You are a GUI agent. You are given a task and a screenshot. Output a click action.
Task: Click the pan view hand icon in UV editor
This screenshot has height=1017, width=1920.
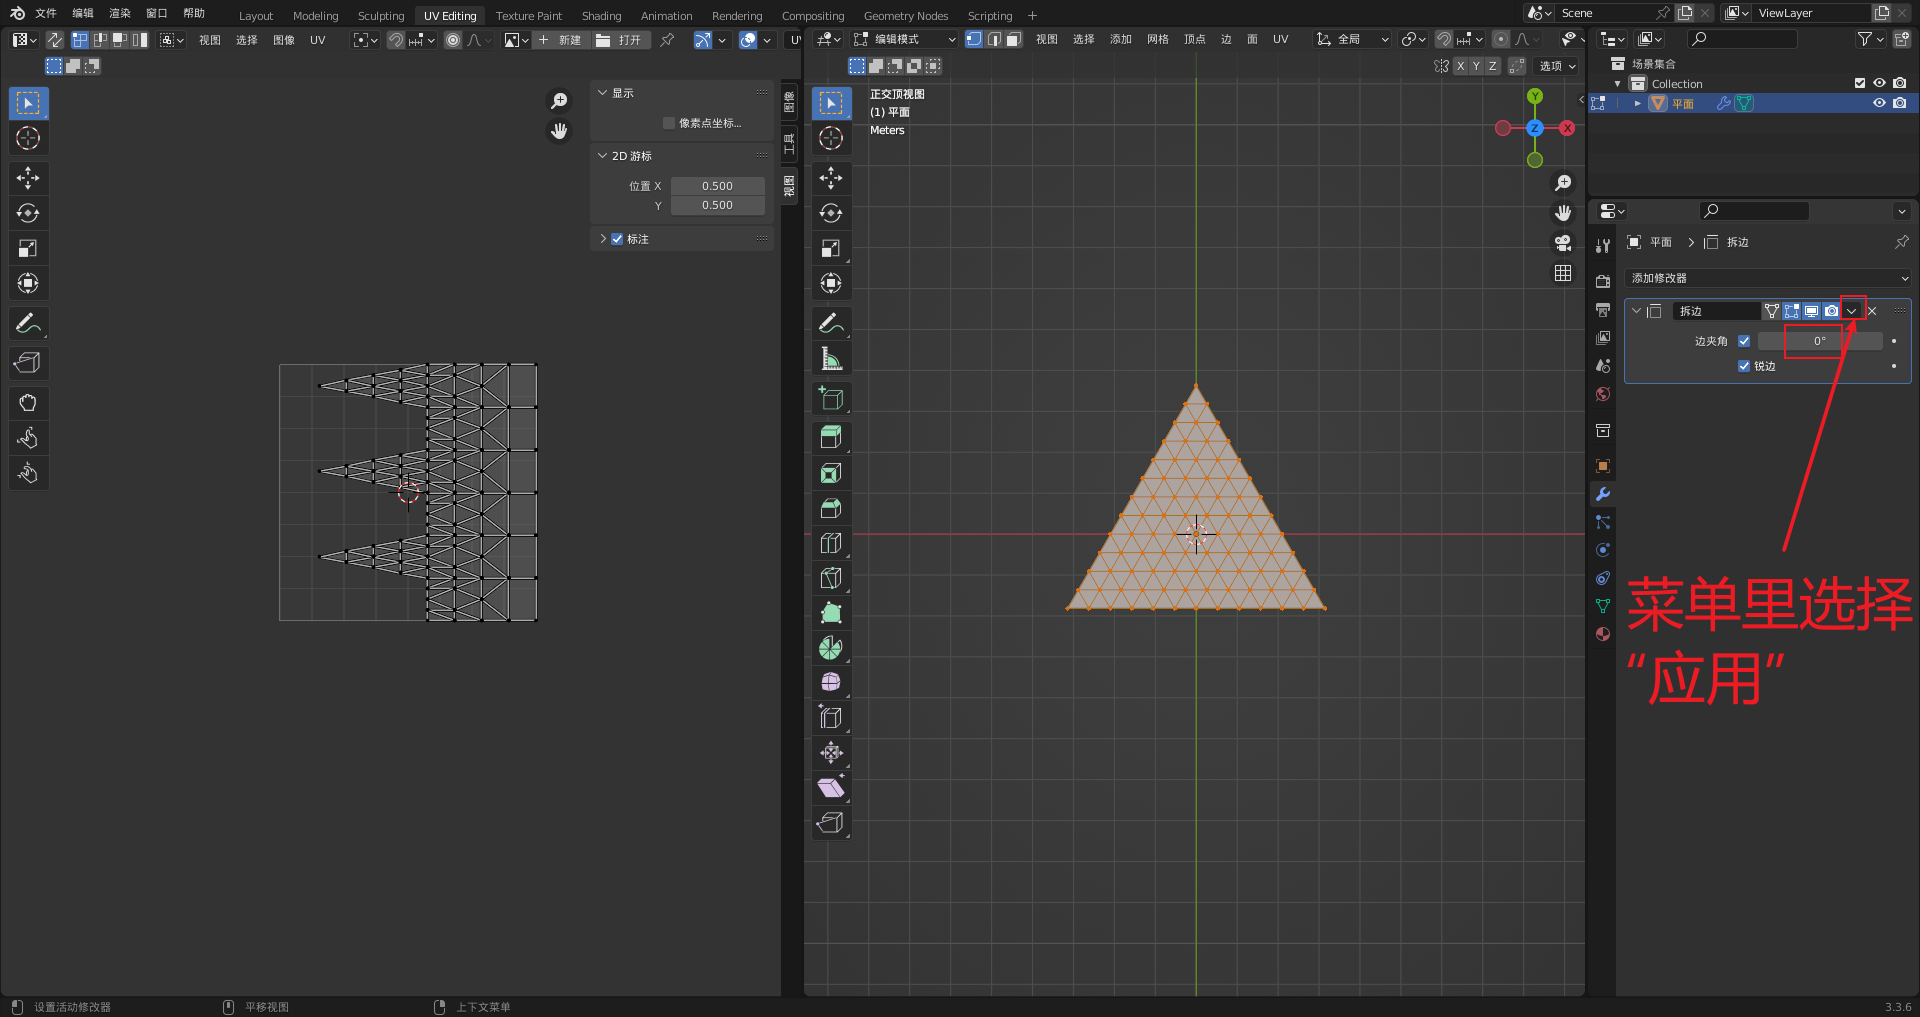tap(559, 131)
